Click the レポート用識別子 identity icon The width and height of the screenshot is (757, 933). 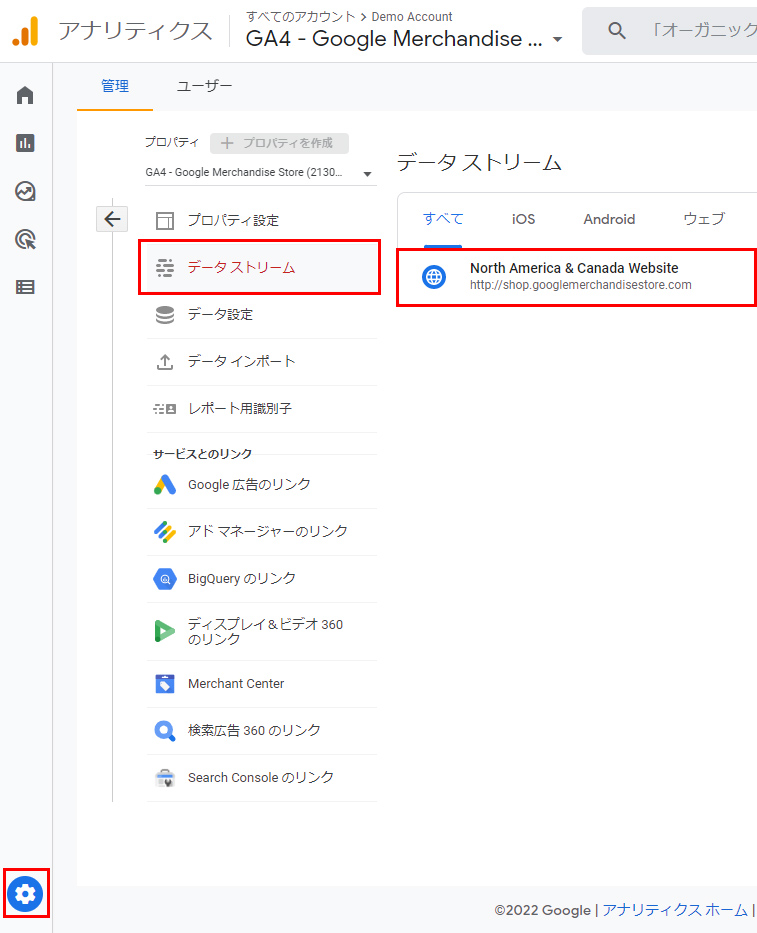click(165, 409)
